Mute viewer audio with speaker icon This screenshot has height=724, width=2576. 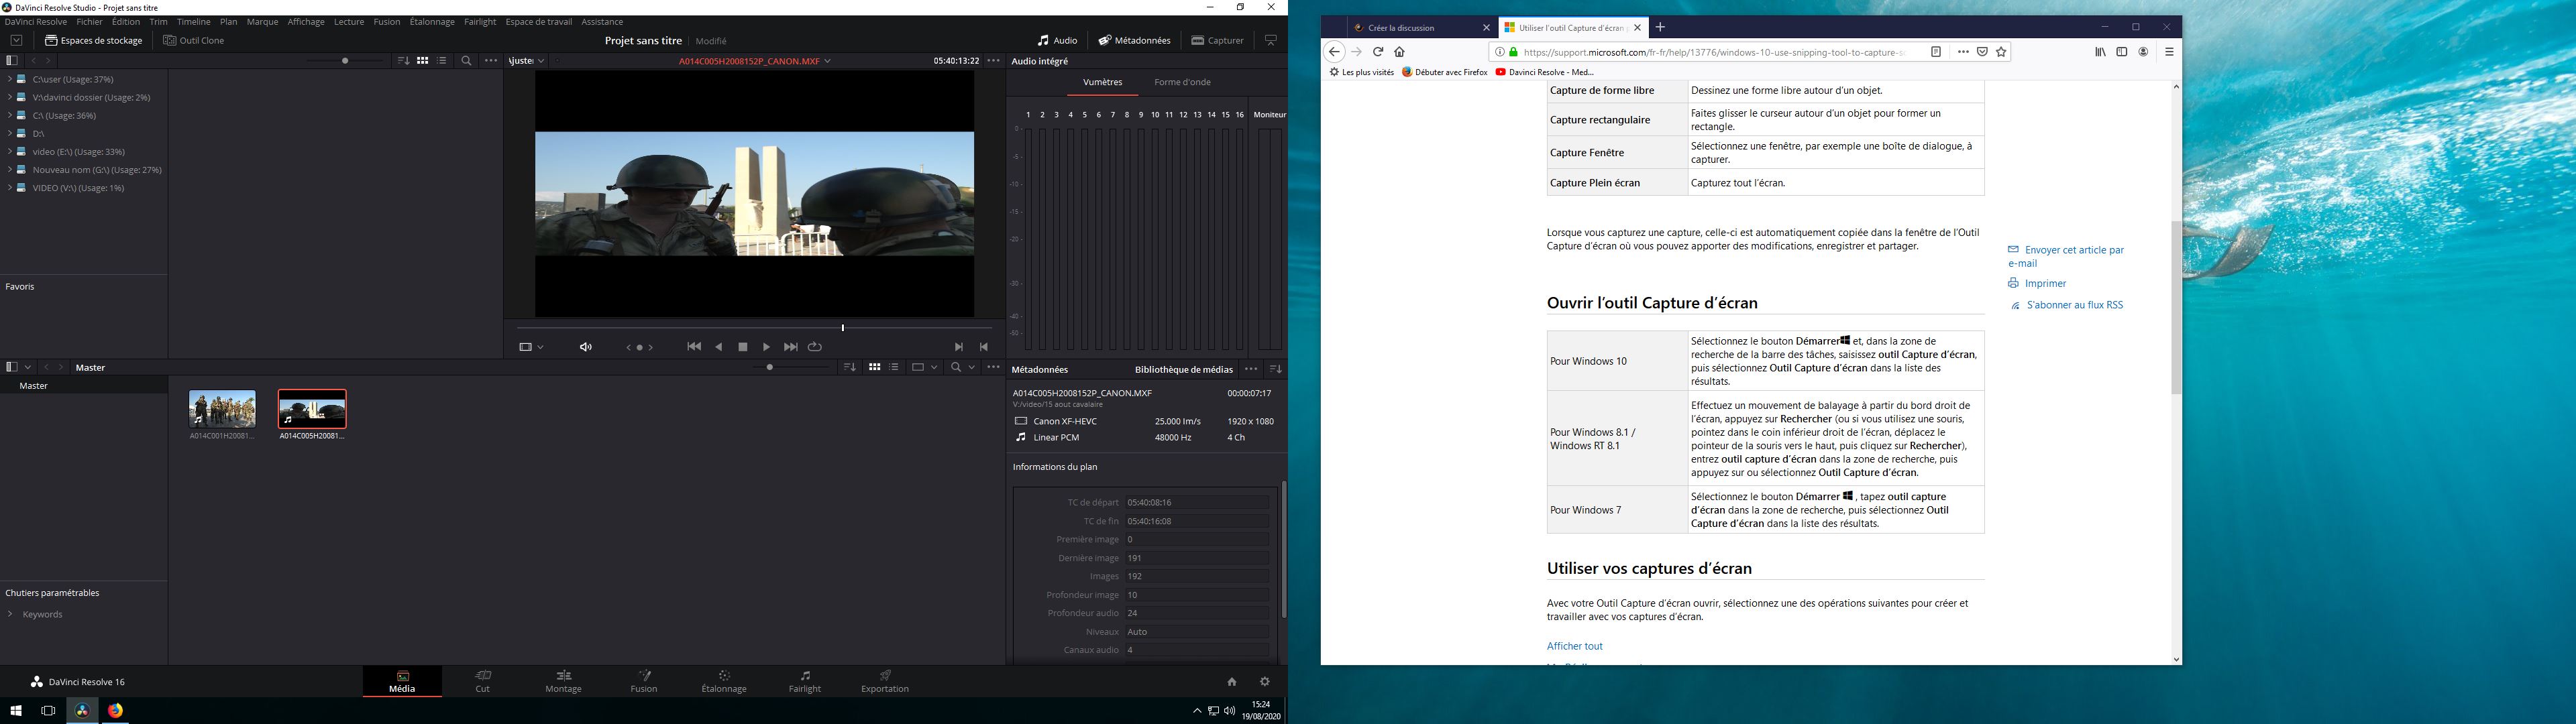point(585,347)
